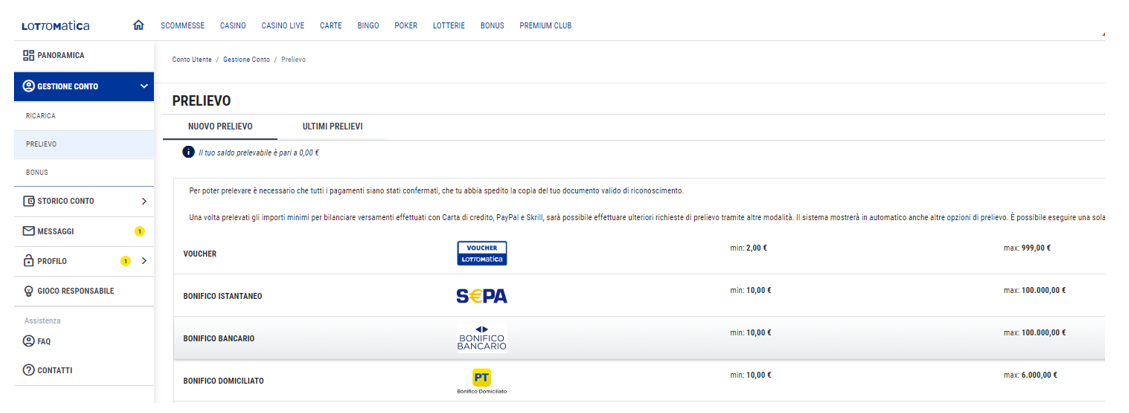Expand the Profilo submenu arrow
1129x413 pixels.
point(144,261)
